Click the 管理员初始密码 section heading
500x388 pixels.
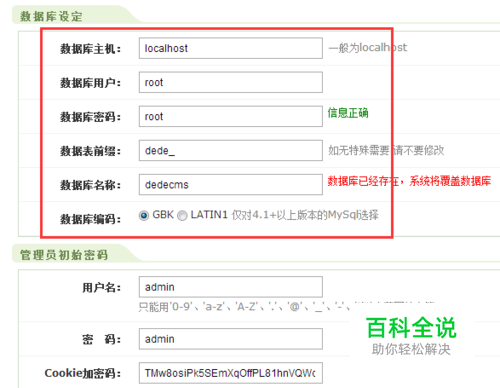click(64, 255)
